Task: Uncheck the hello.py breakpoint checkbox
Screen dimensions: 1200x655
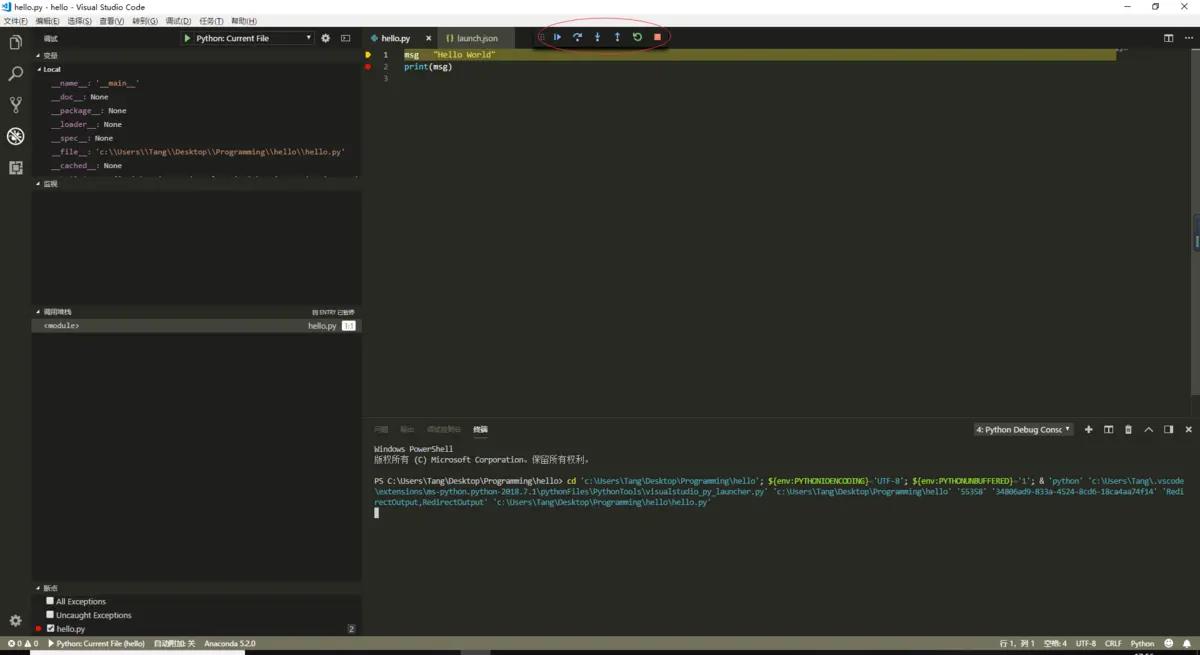Action: pyautogui.click(x=50, y=629)
